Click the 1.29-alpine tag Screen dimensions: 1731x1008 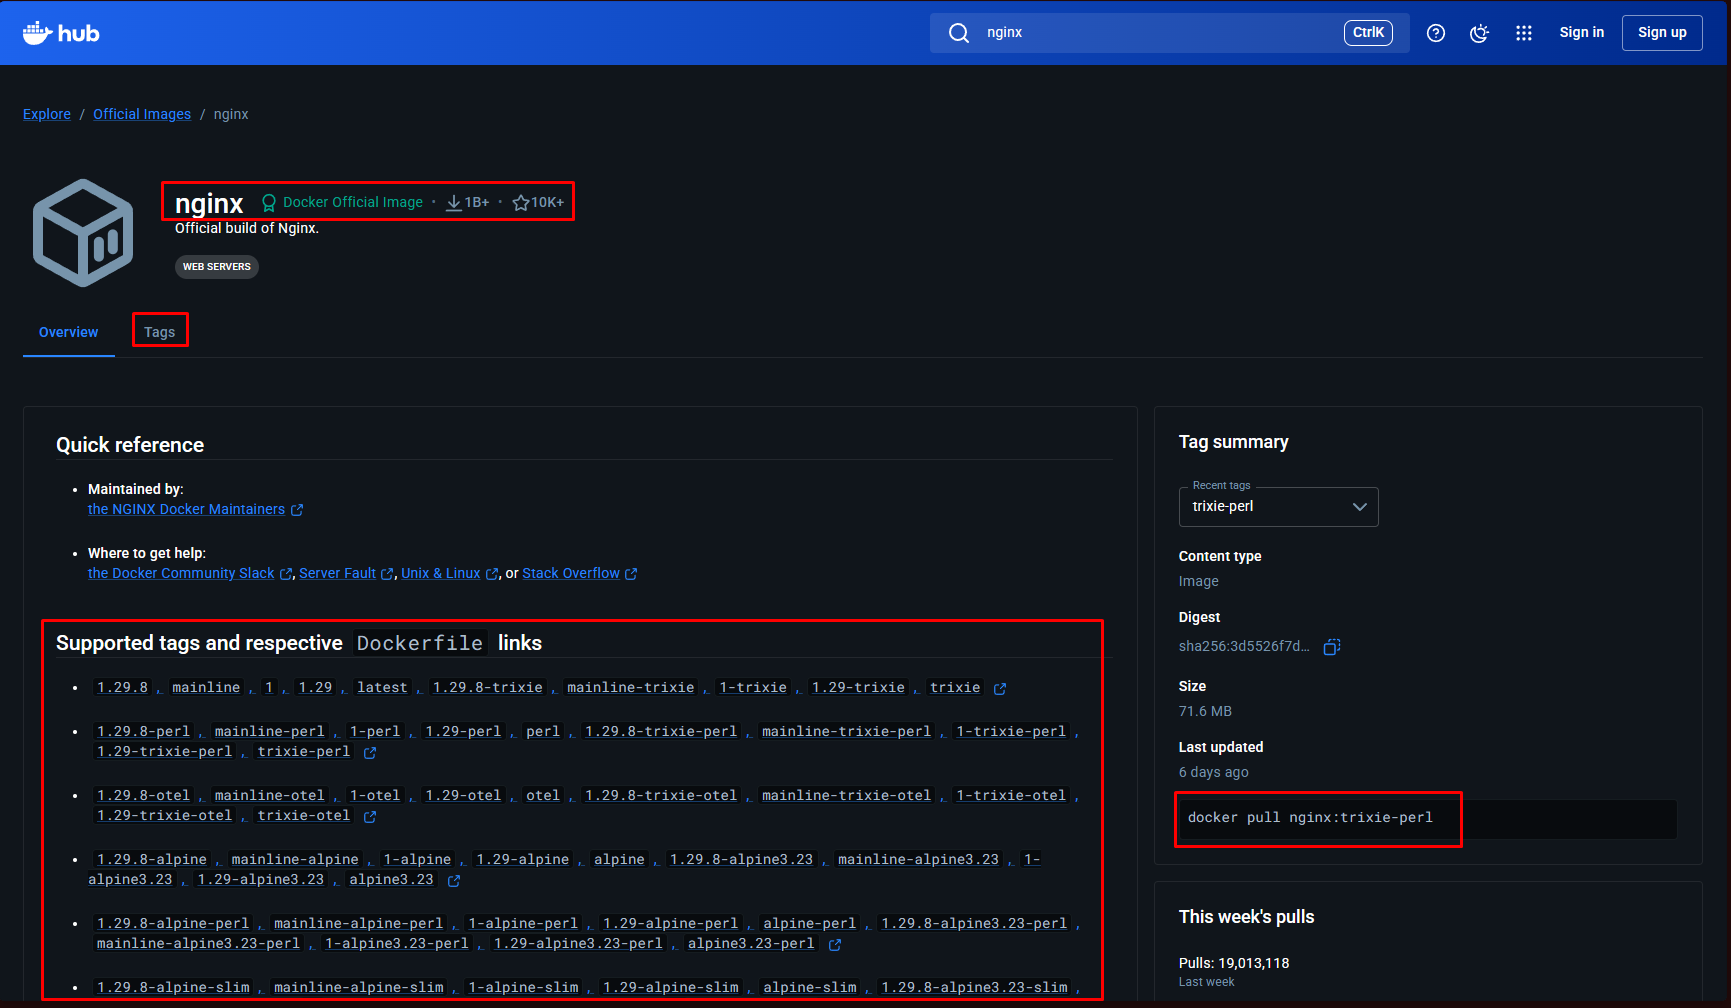tap(522, 860)
